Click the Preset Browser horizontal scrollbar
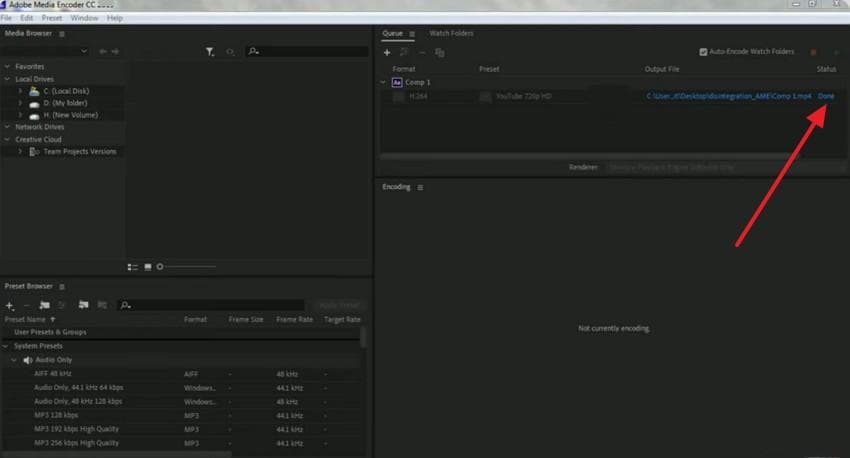 coord(117,454)
